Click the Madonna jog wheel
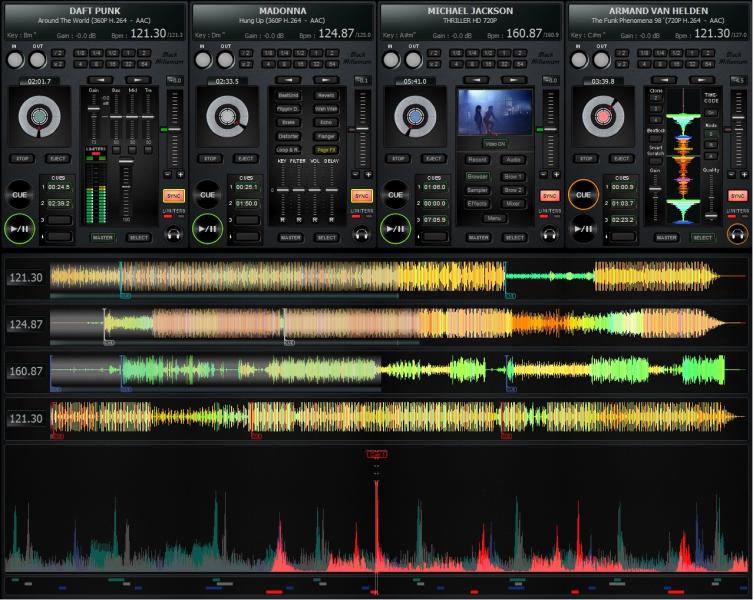753x600 pixels. [x=227, y=116]
